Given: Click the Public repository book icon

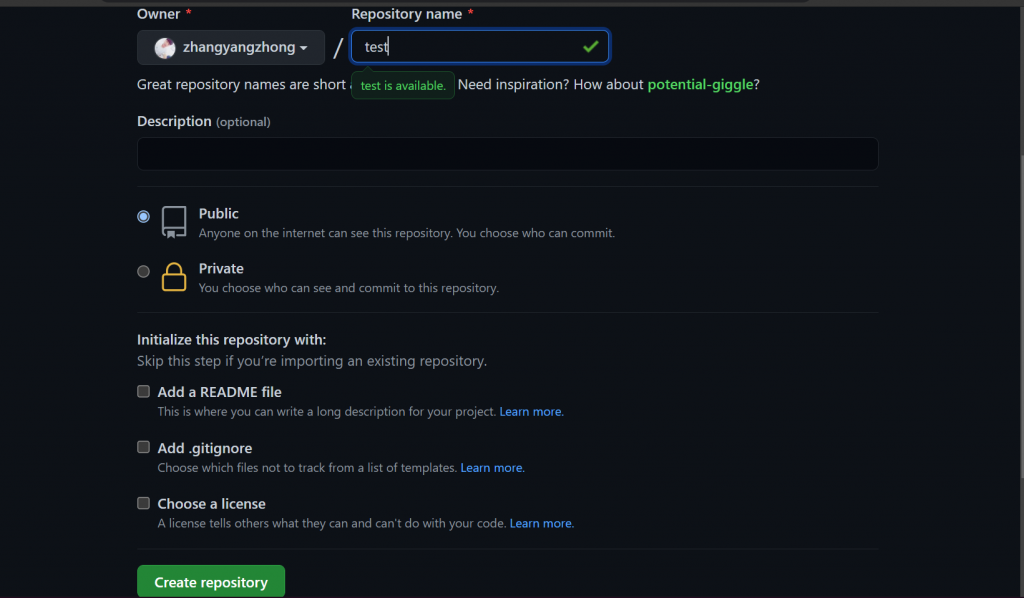Looking at the screenshot, I should coord(174,223).
